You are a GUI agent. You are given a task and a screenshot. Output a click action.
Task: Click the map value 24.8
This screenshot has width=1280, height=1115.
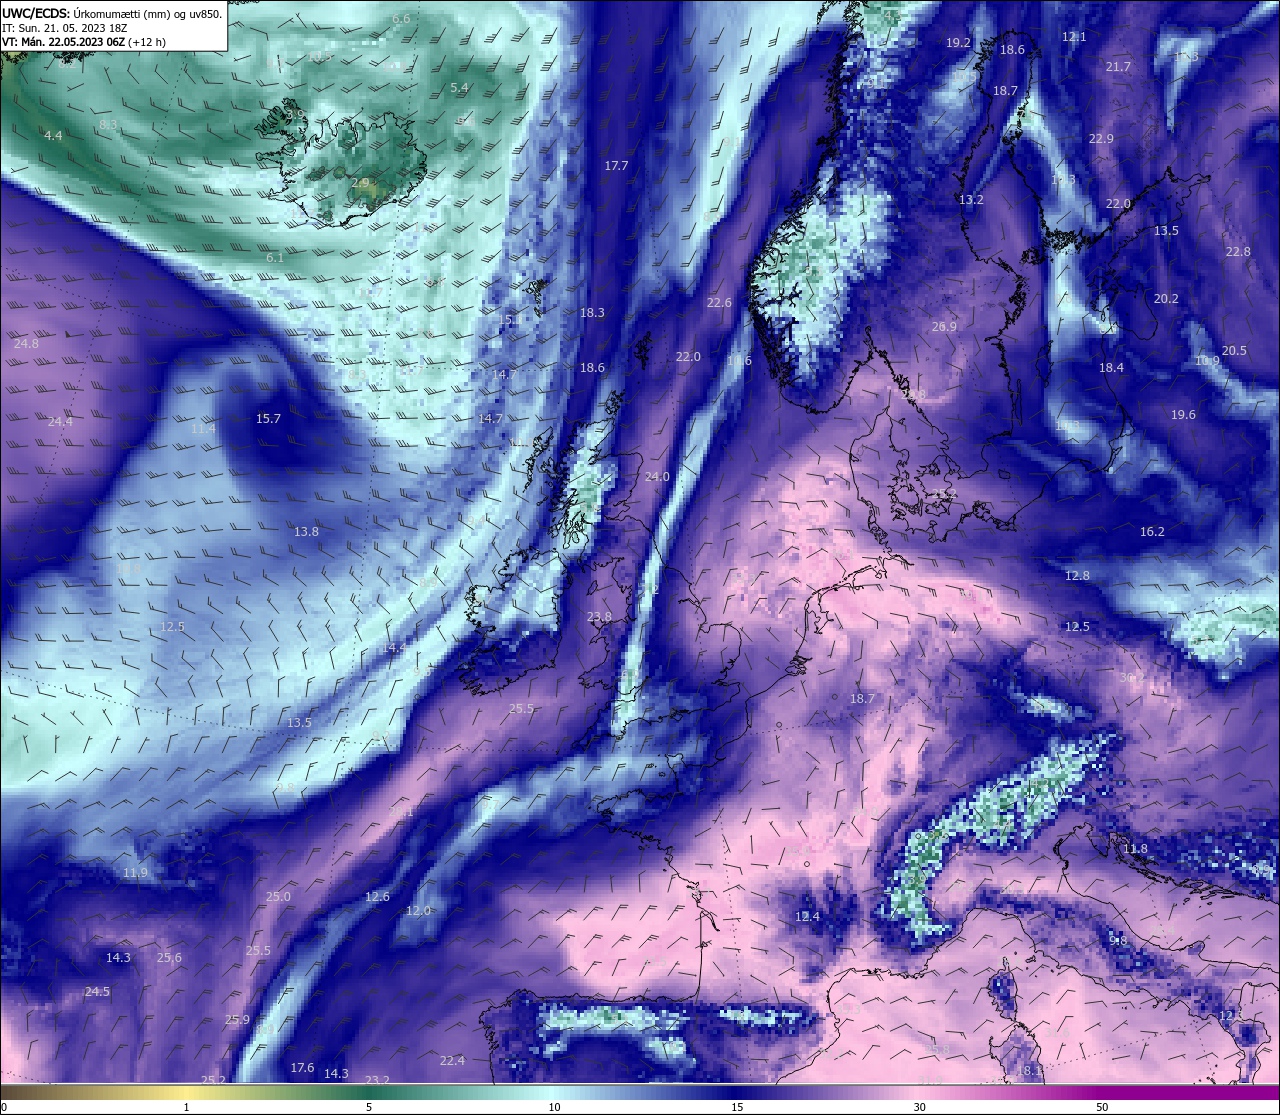pos(26,344)
